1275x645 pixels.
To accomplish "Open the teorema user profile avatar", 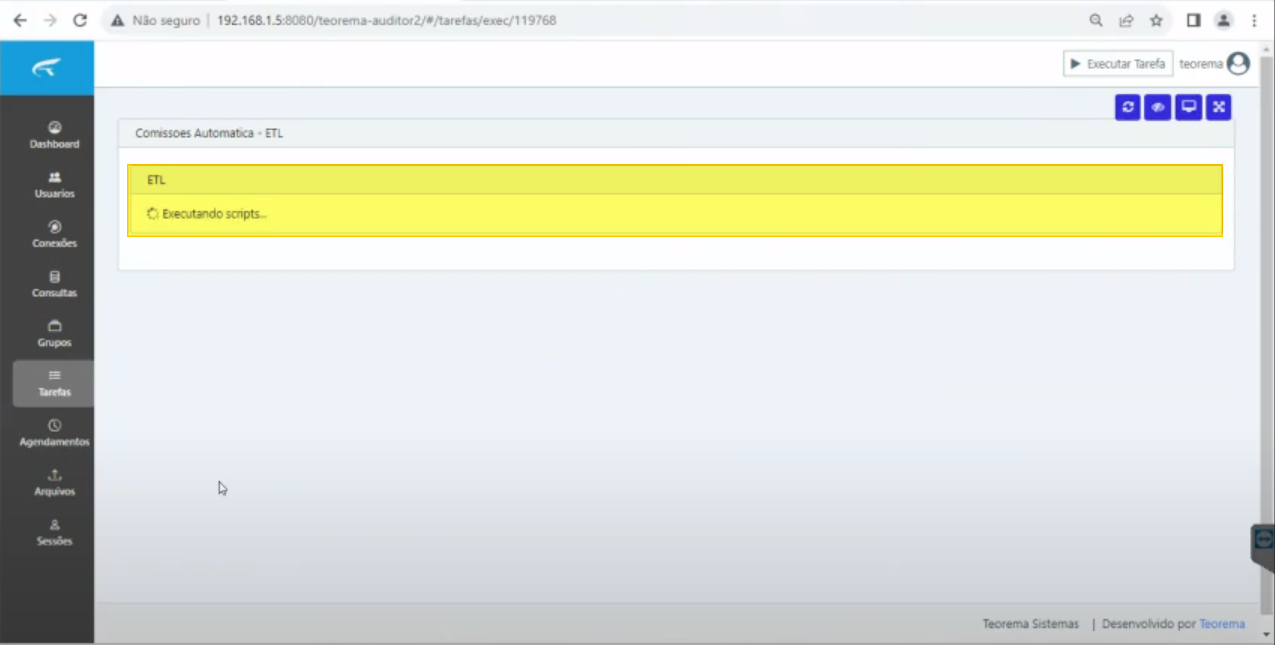I will pyautogui.click(x=1238, y=64).
